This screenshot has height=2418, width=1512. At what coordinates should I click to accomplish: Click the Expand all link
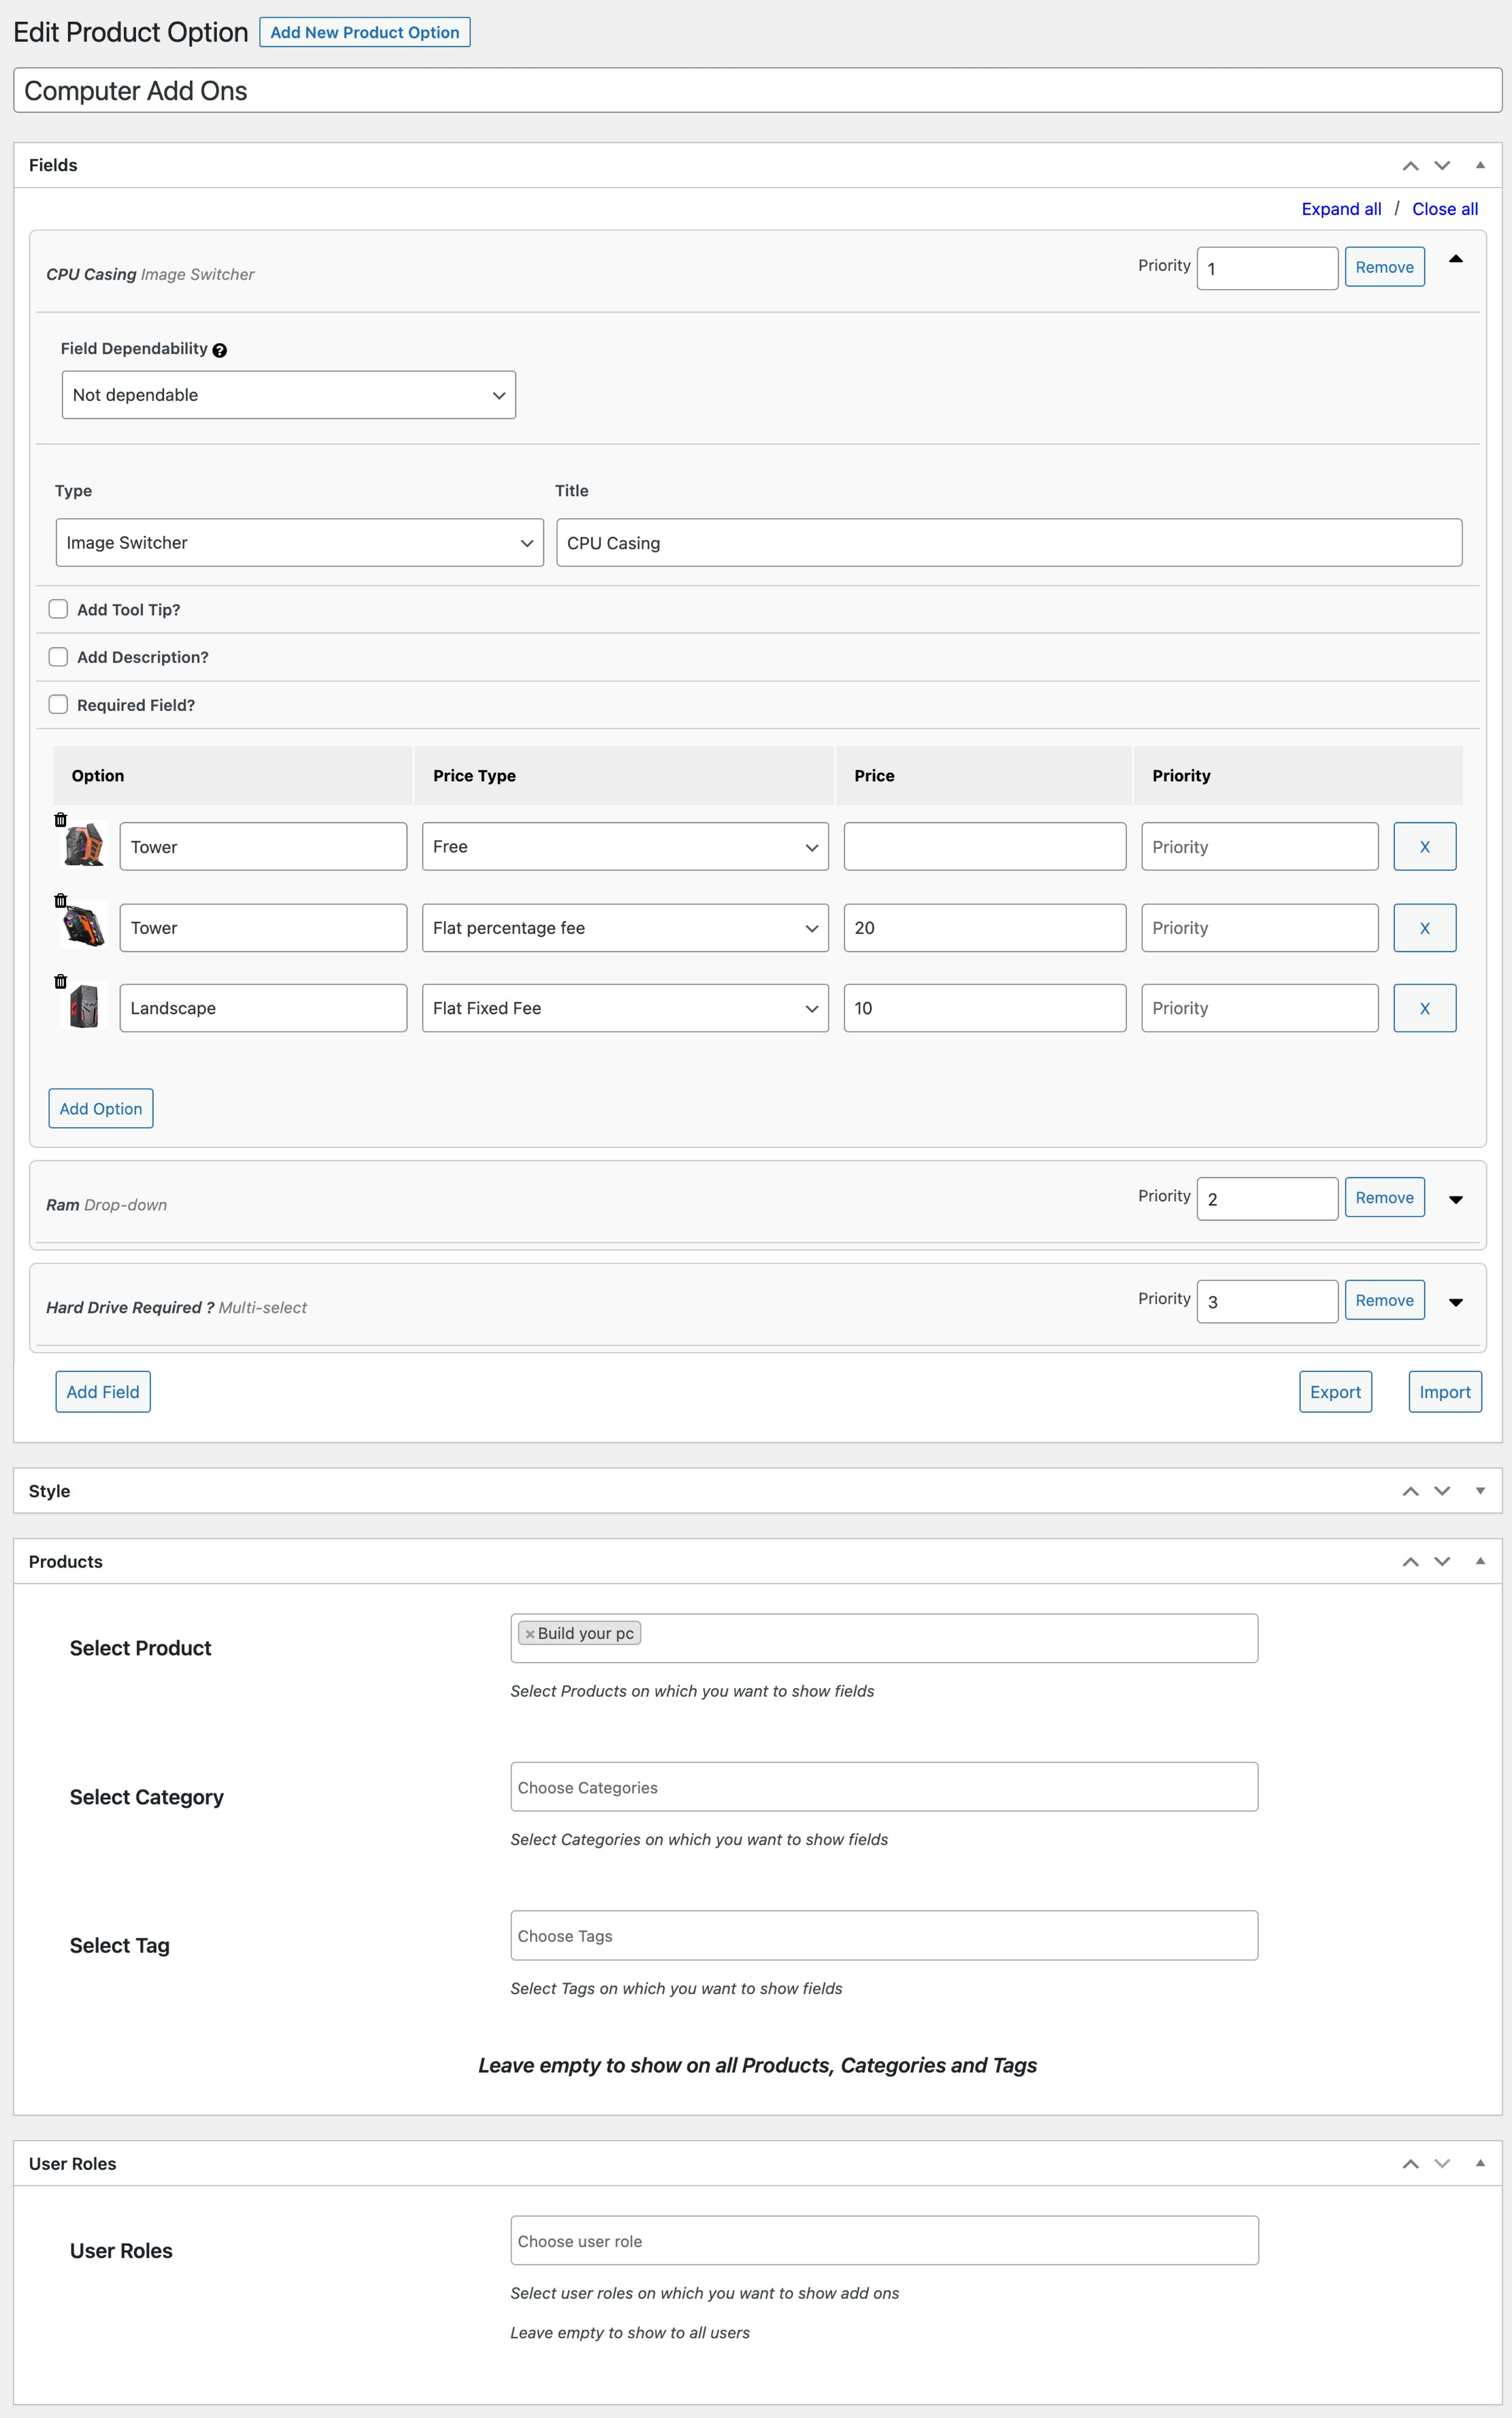[x=1341, y=208]
